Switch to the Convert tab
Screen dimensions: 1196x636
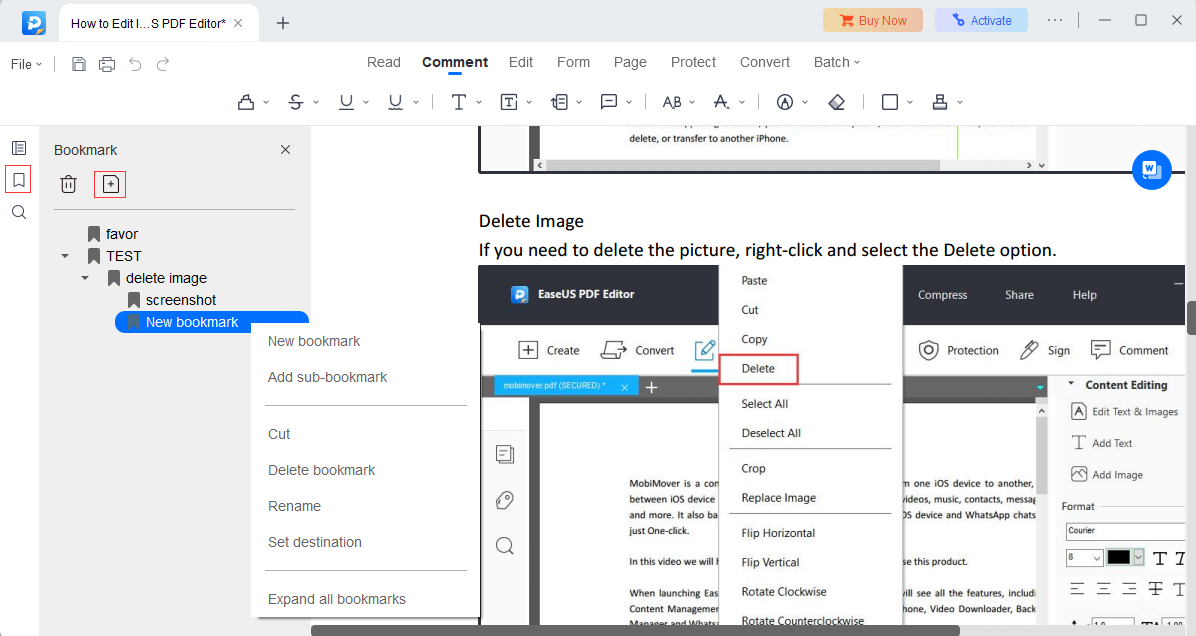click(x=765, y=63)
